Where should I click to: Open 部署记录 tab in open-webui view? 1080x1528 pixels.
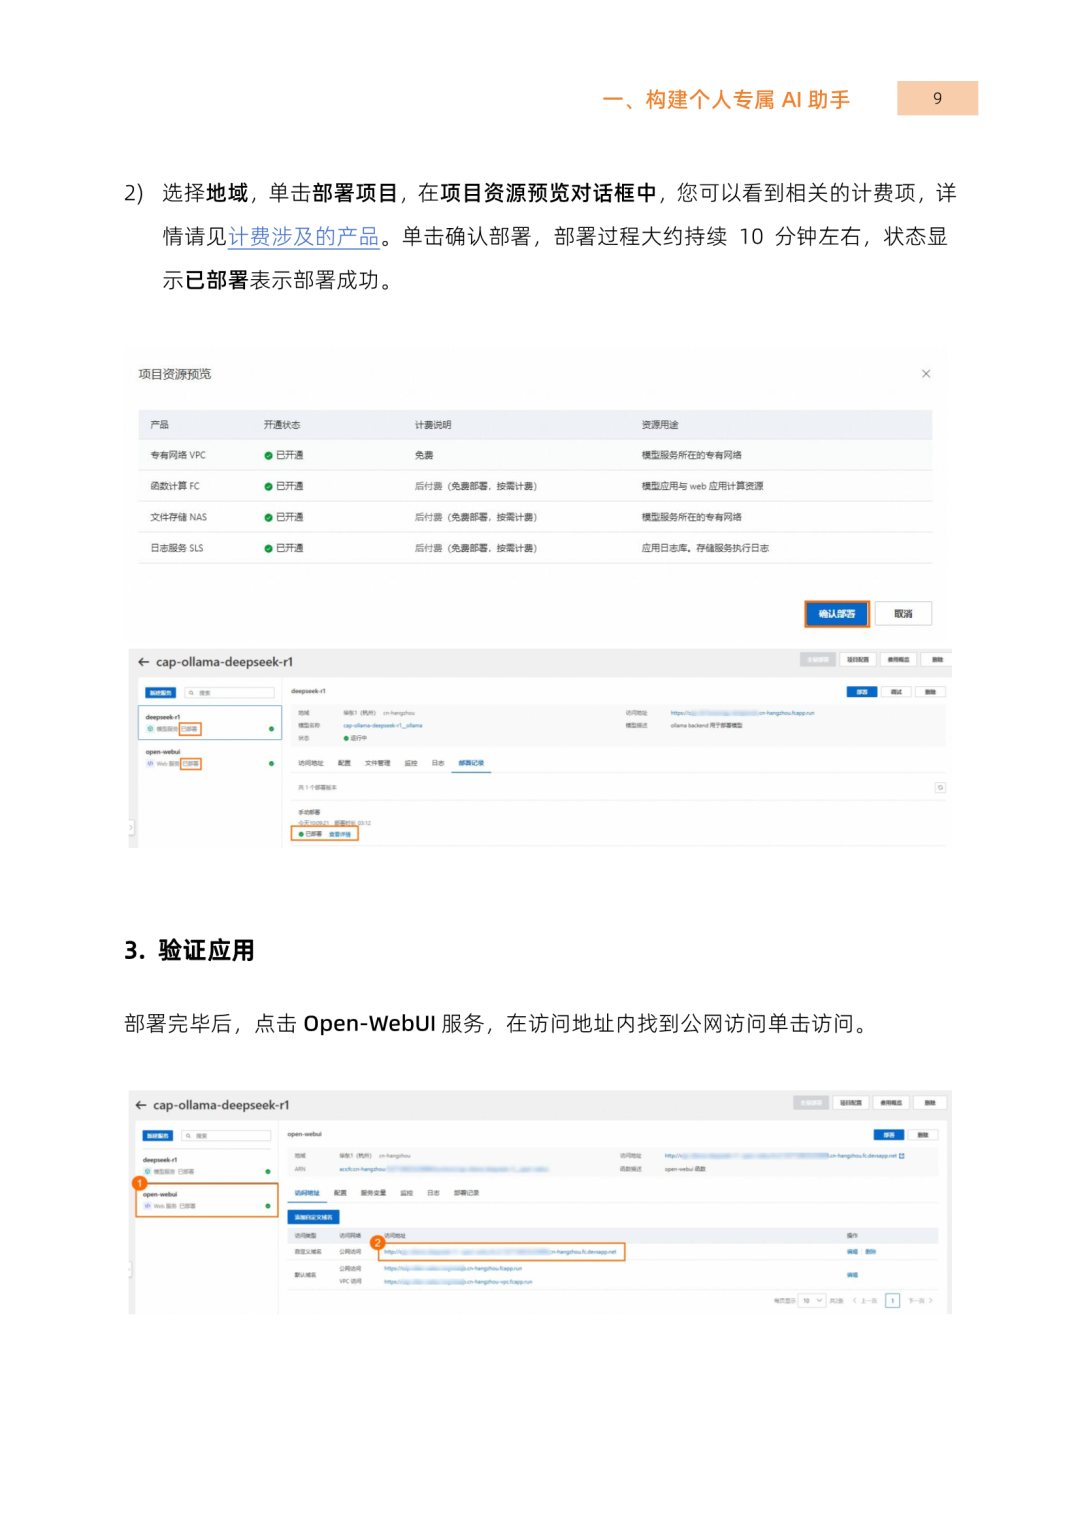tap(466, 1193)
